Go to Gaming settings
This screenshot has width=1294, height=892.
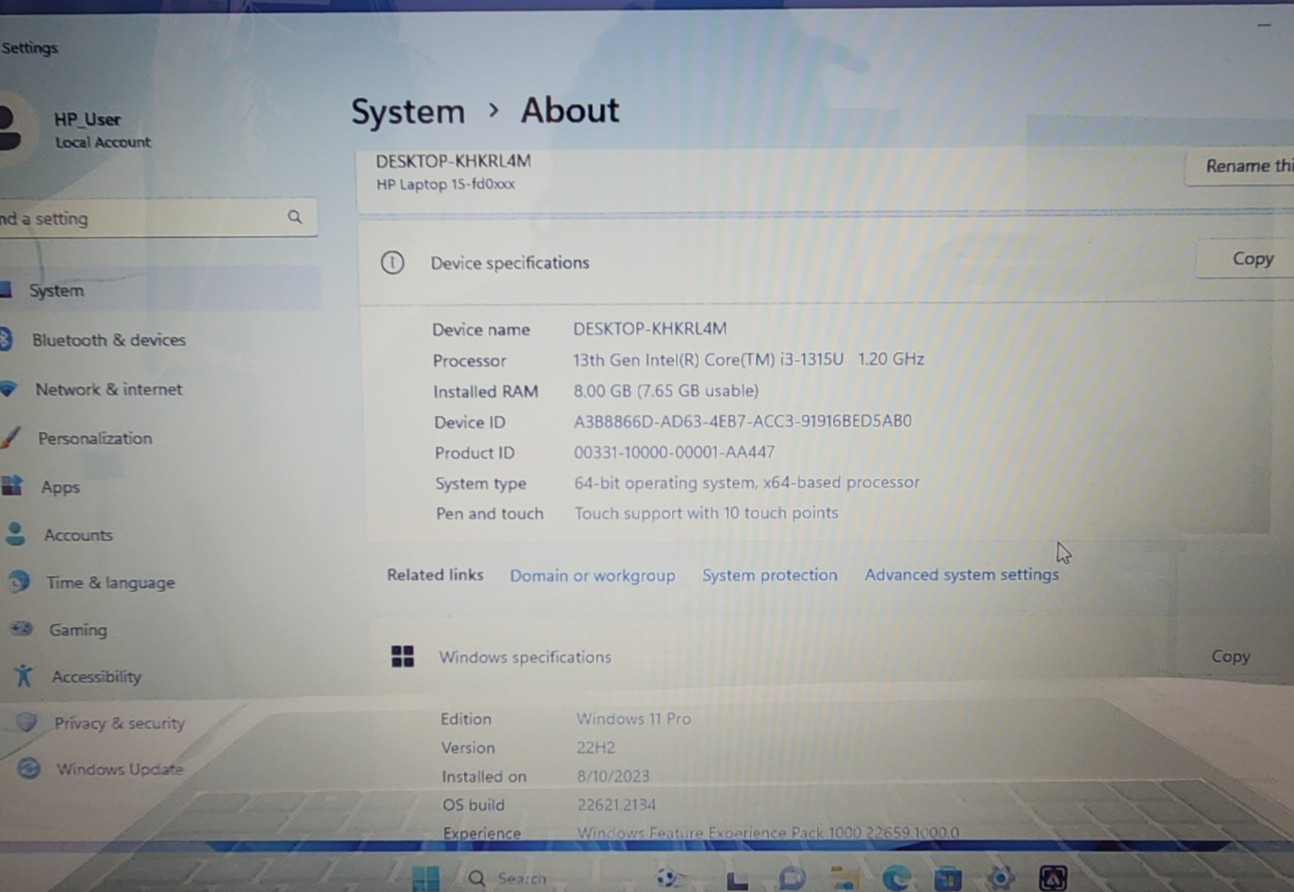(78, 629)
